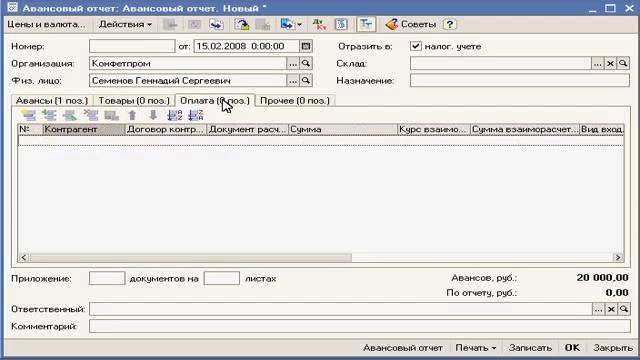Open Цены и валюта... settings

coord(46,24)
